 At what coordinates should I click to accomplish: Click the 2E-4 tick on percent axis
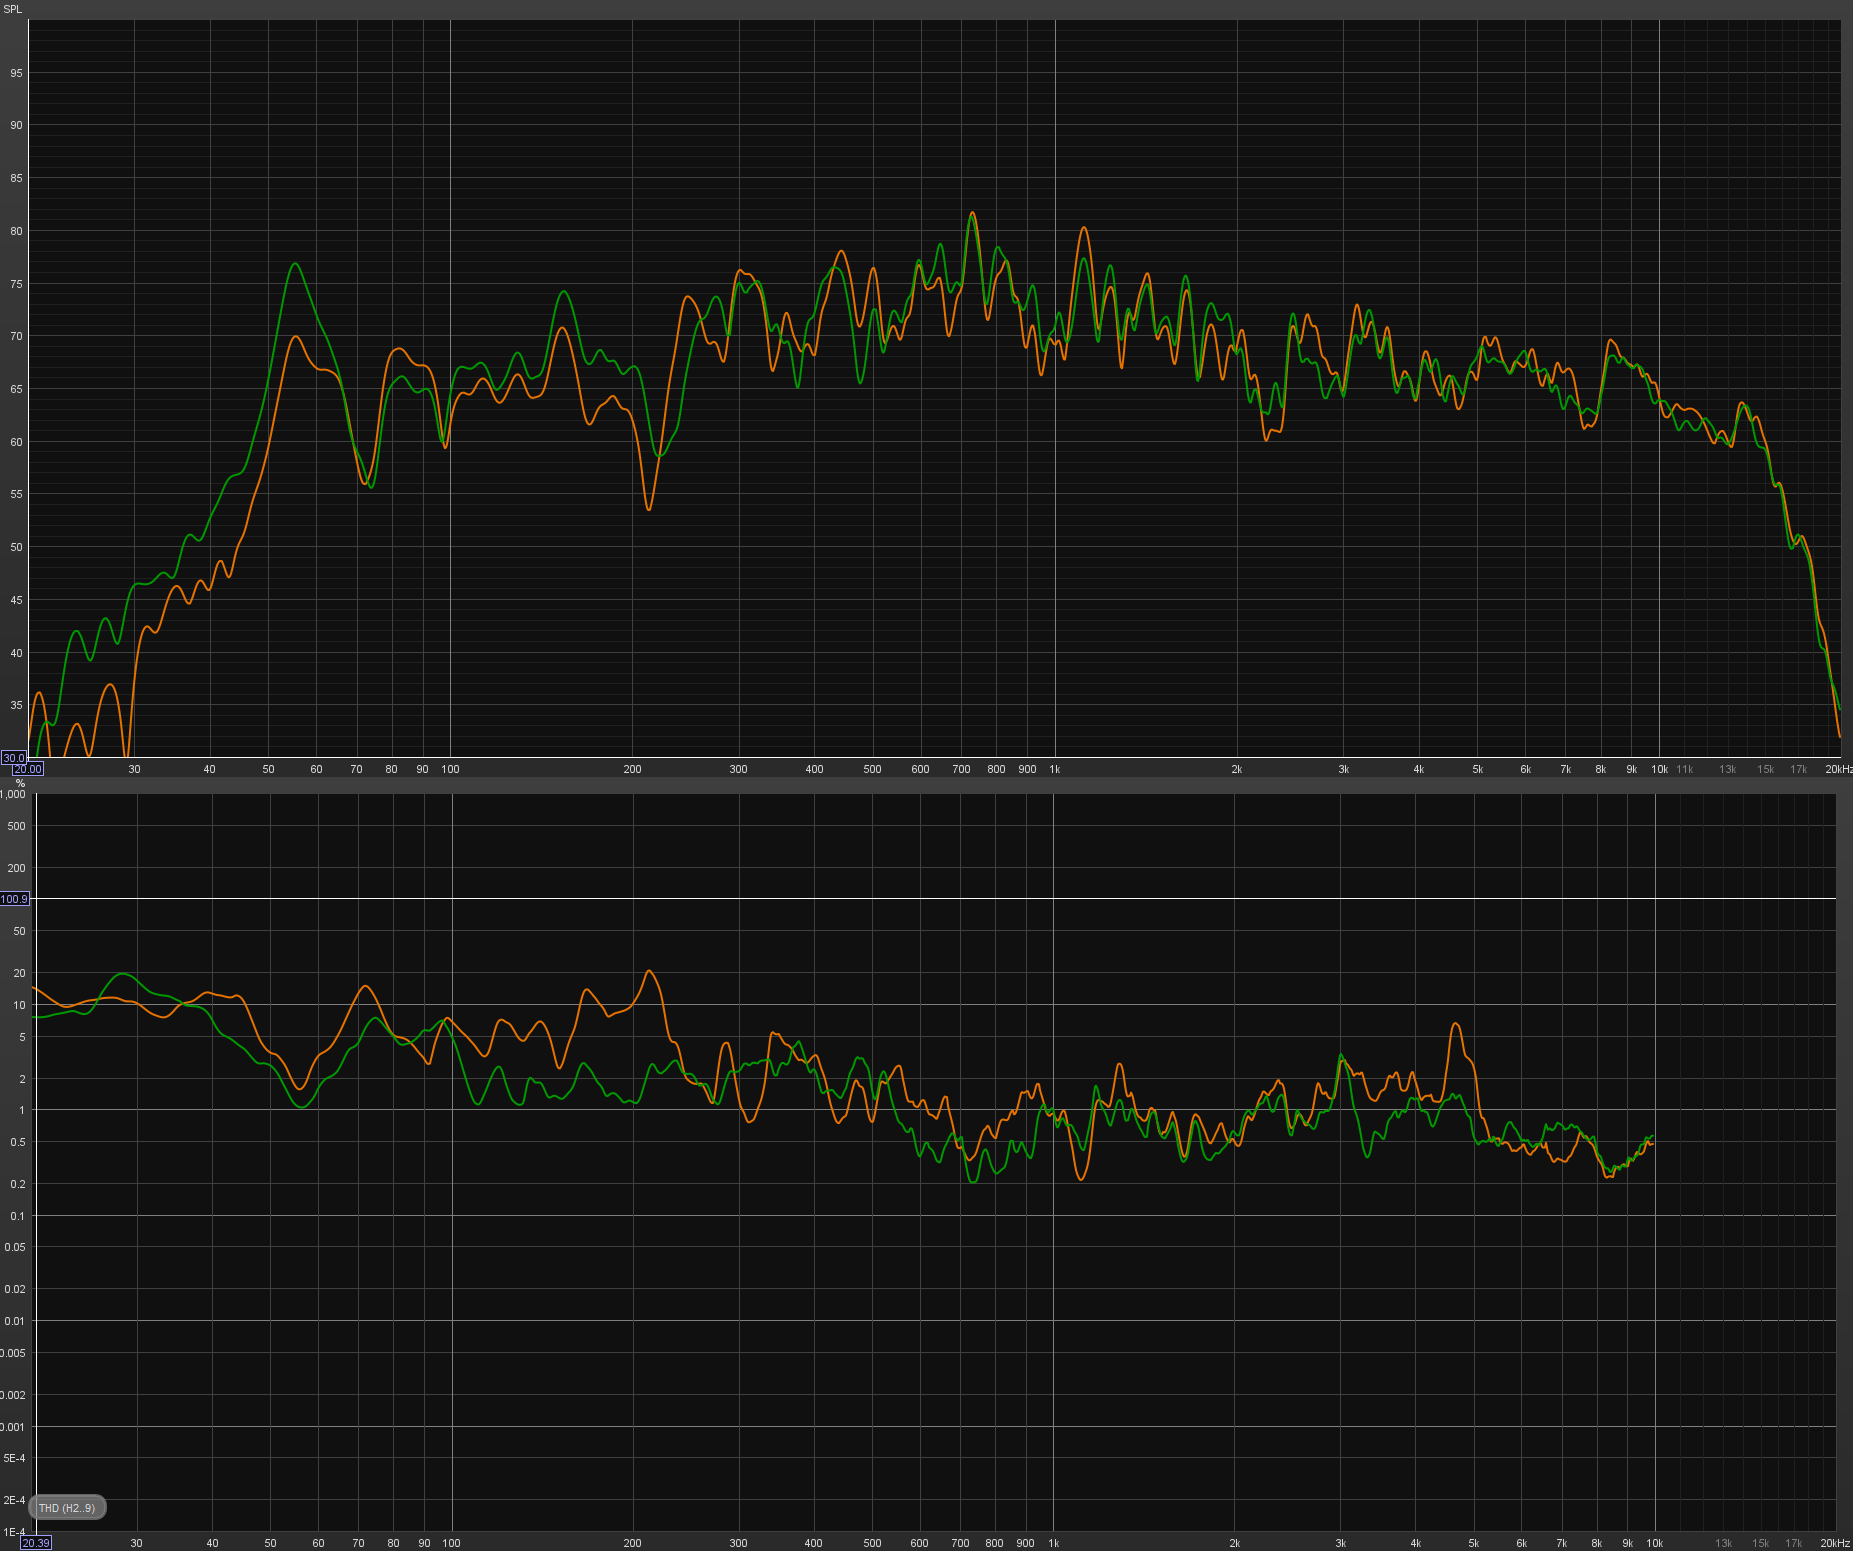pyautogui.click(x=14, y=1500)
